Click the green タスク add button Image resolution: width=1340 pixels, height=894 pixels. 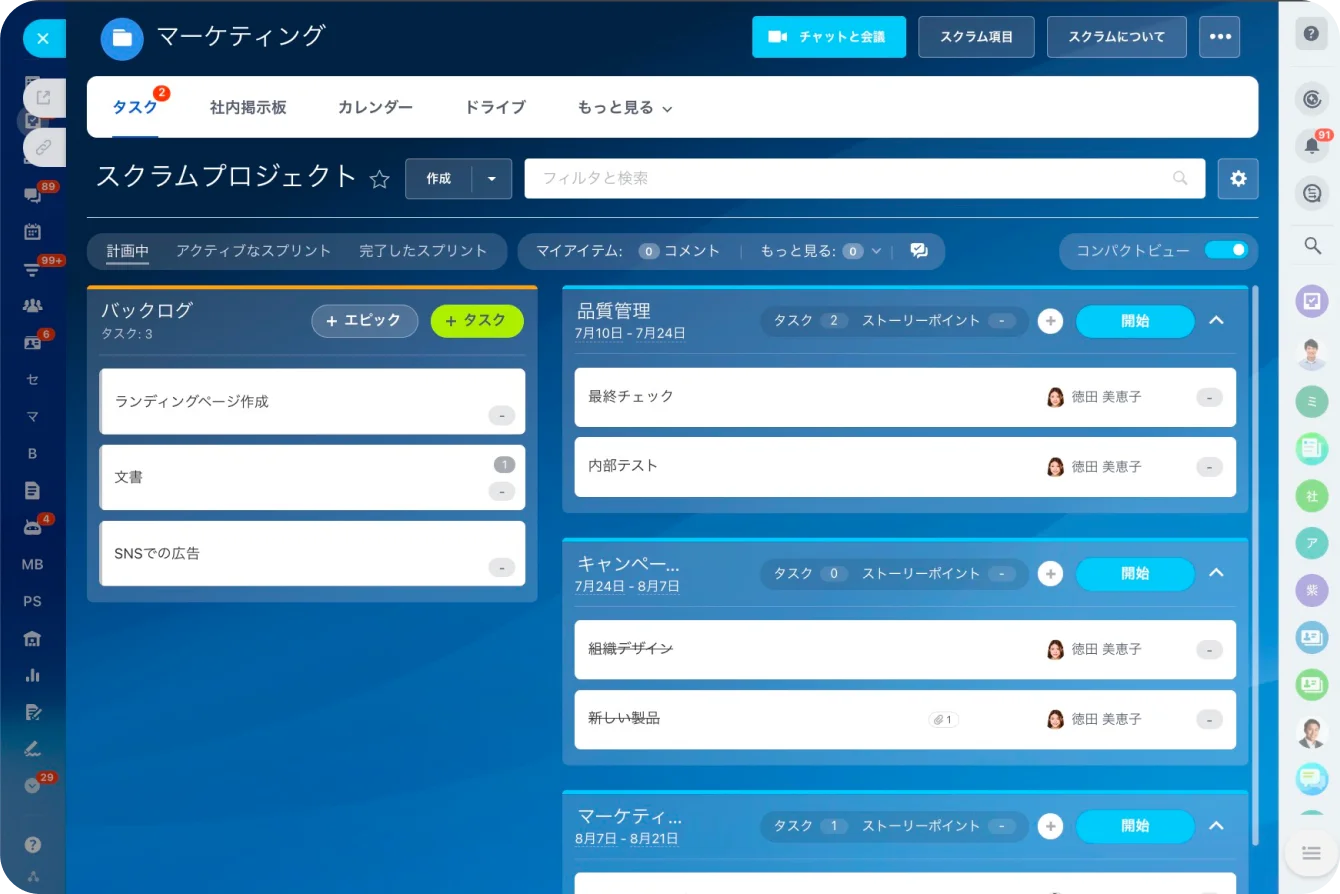(x=477, y=321)
